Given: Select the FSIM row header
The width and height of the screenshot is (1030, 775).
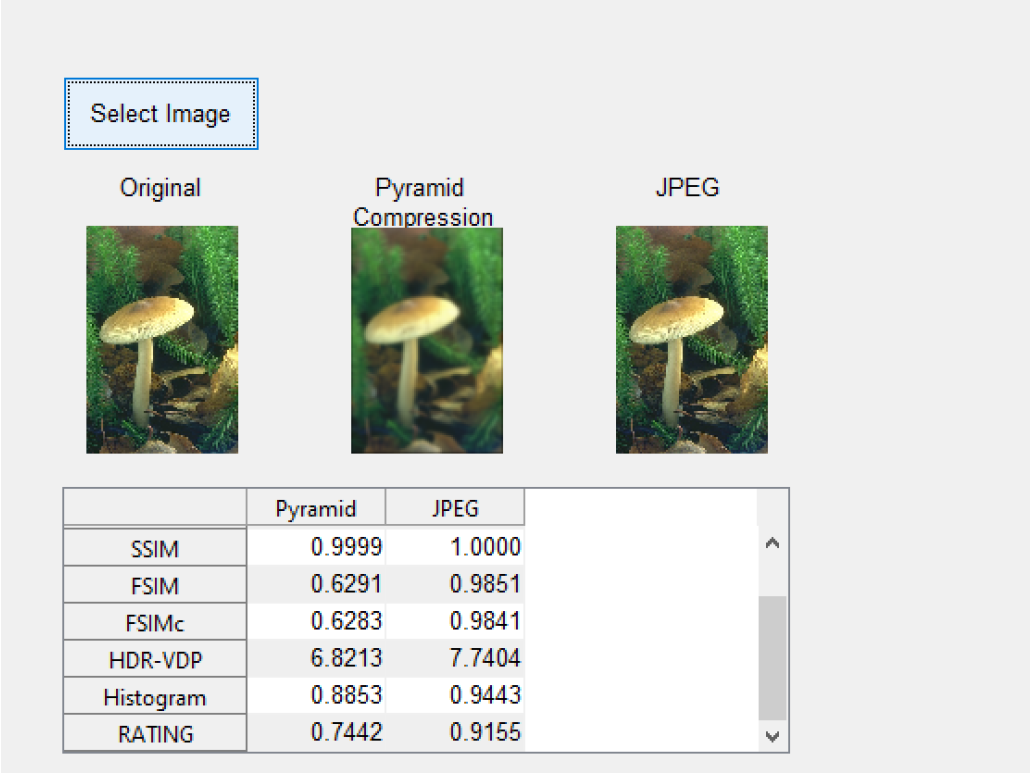Looking at the screenshot, I should (155, 585).
